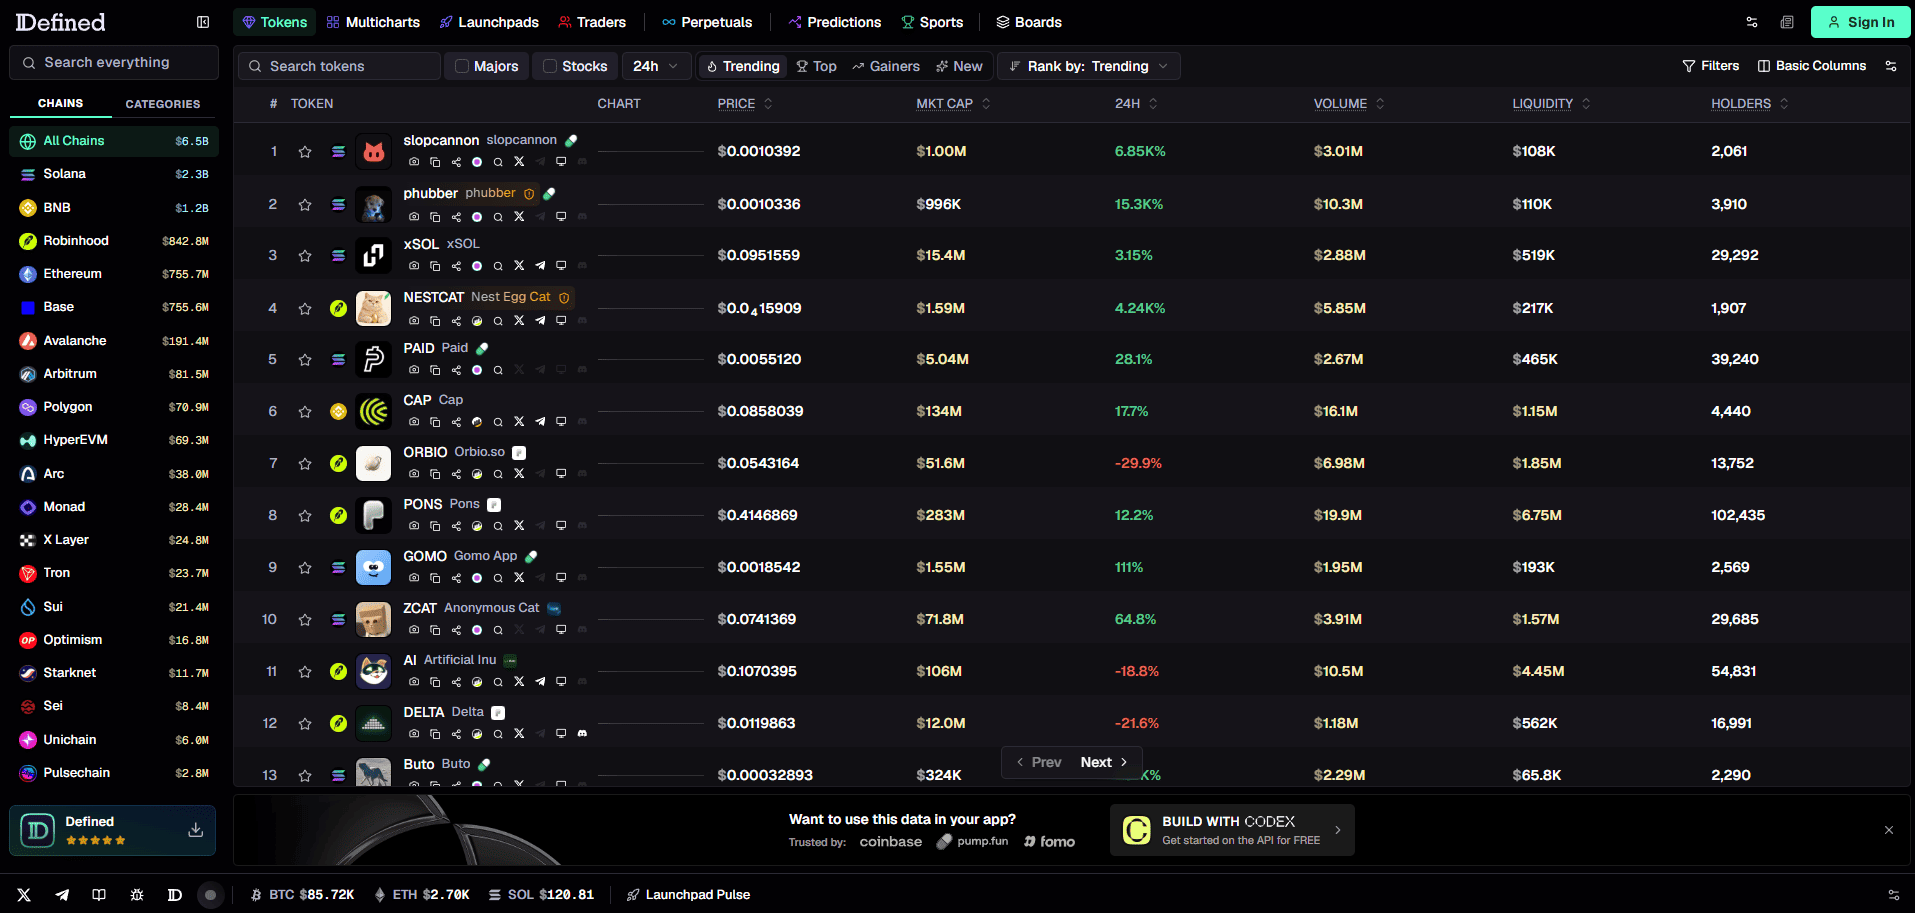Screen dimensions: 1915x913
Task: Open the X (Twitter) link in footer
Action: [24, 895]
